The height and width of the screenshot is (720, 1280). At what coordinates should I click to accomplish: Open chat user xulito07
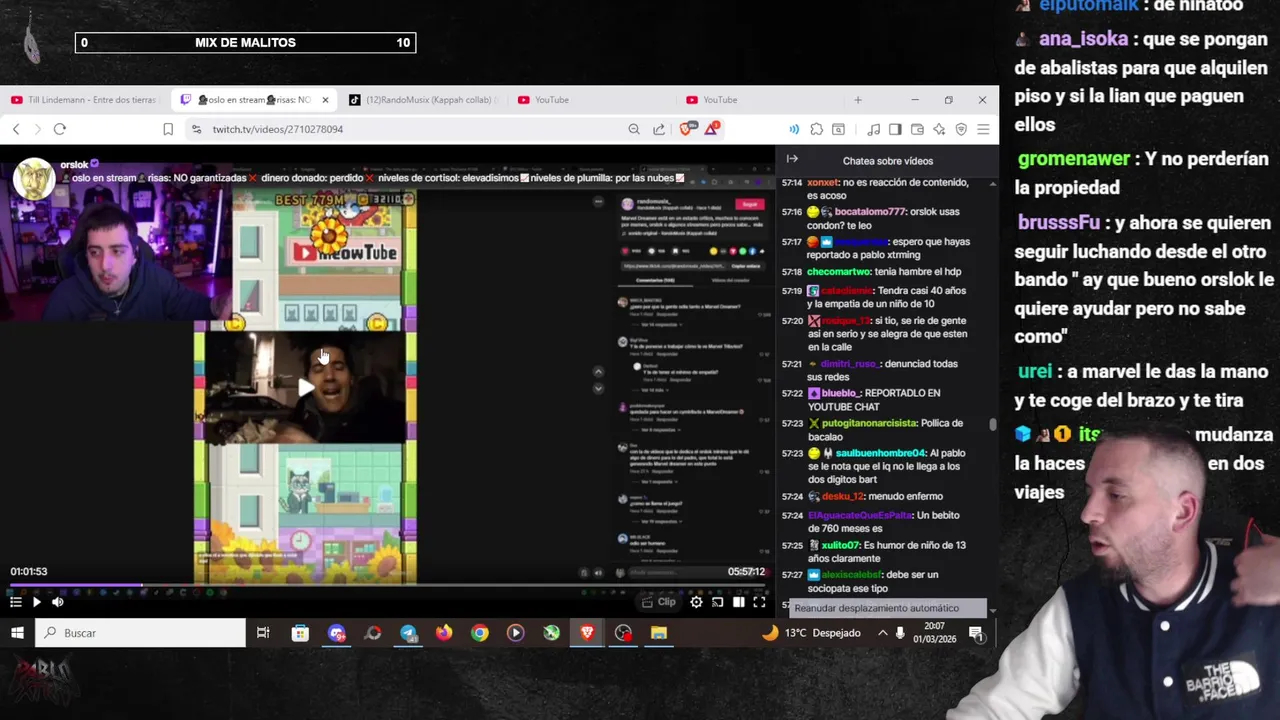[x=840, y=545]
